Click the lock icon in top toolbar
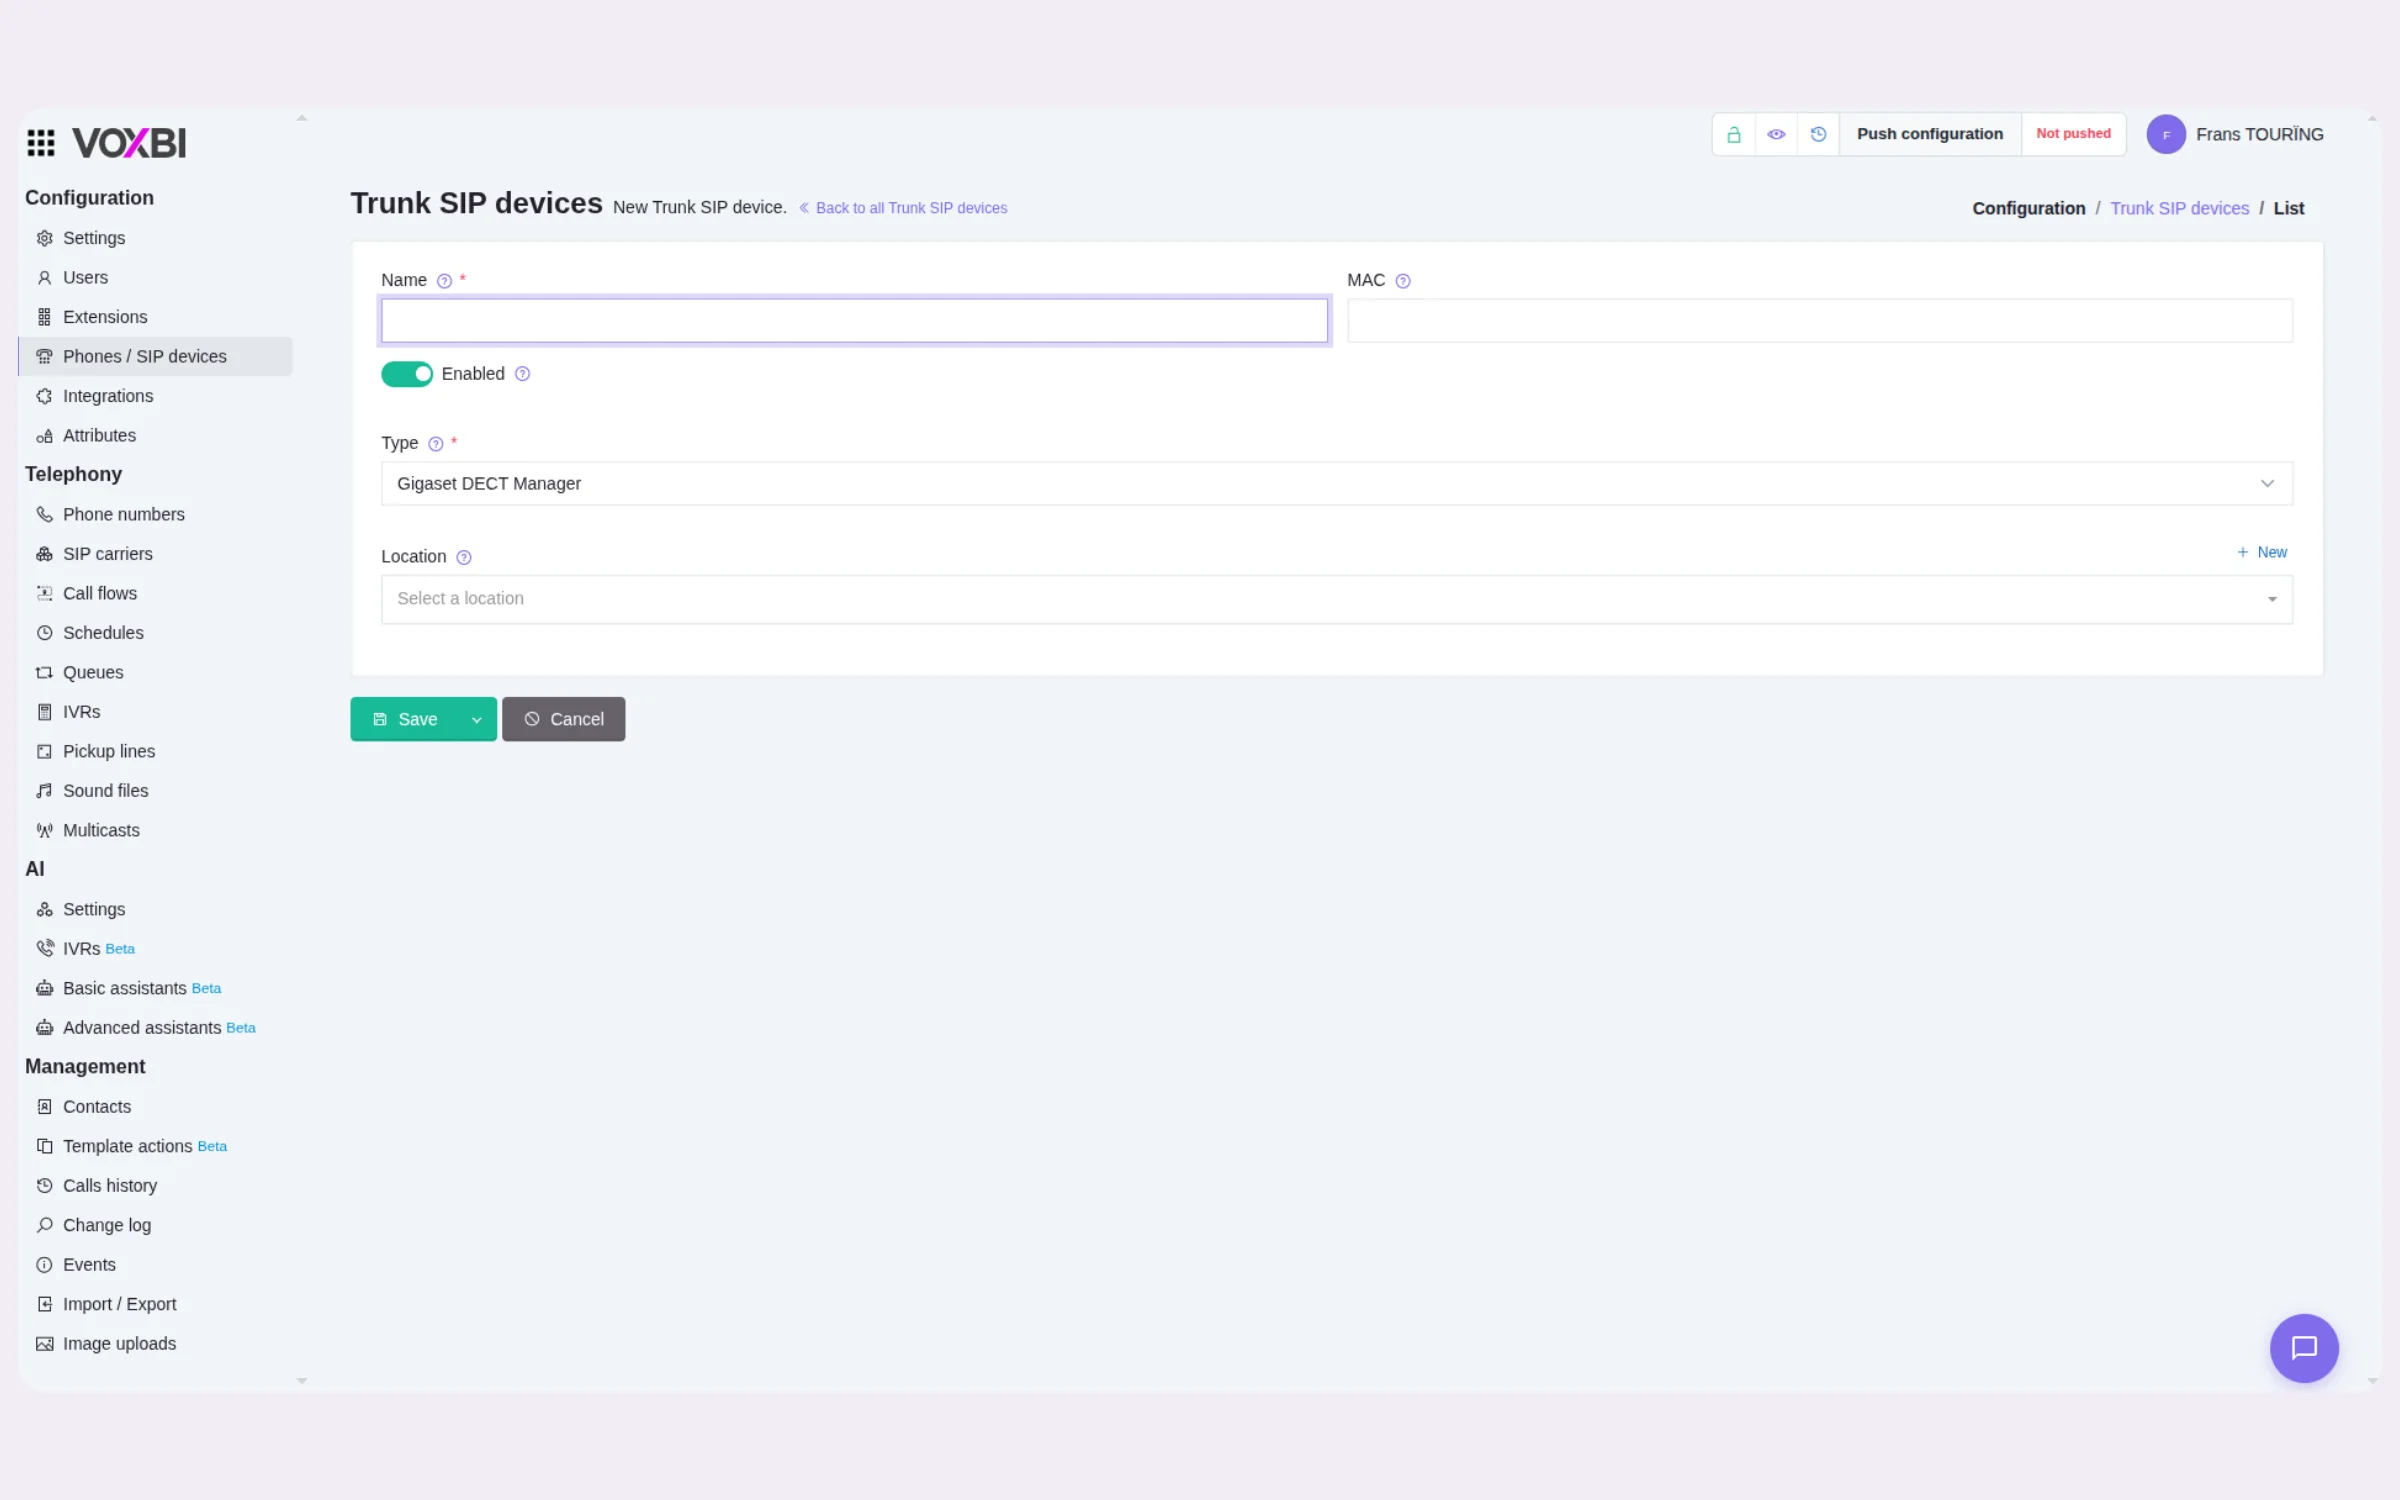 pos(1734,134)
